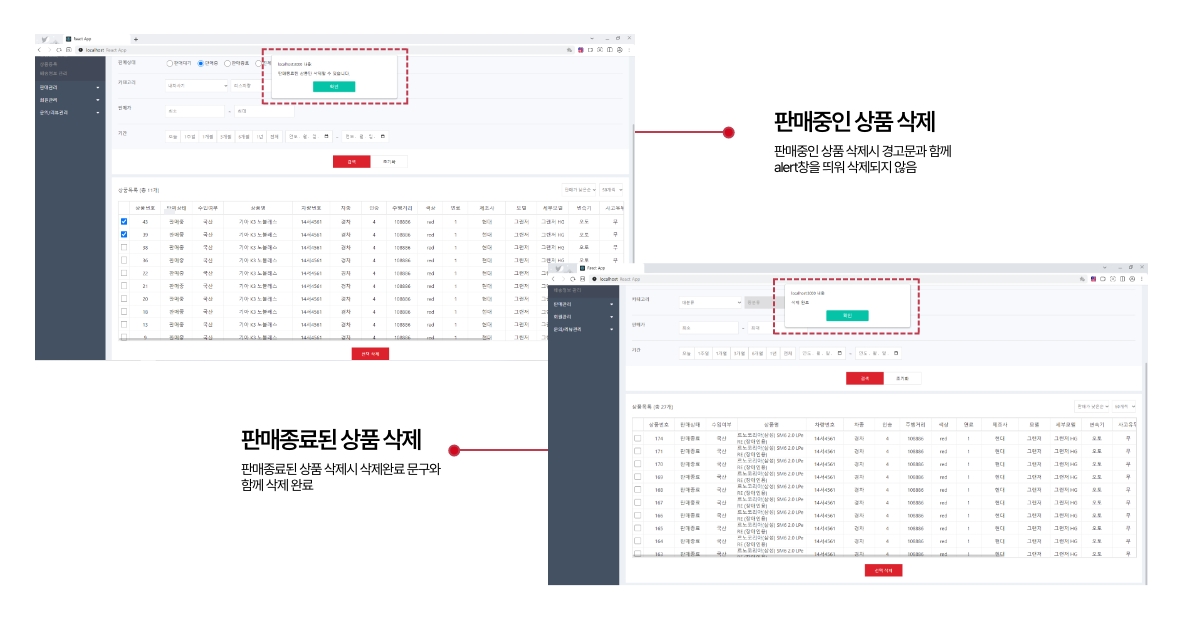The height and width of the screenshot is (641, 1186).
Task: Click side panel icon in 판매중 window toolbar
Action: [610, 50]
